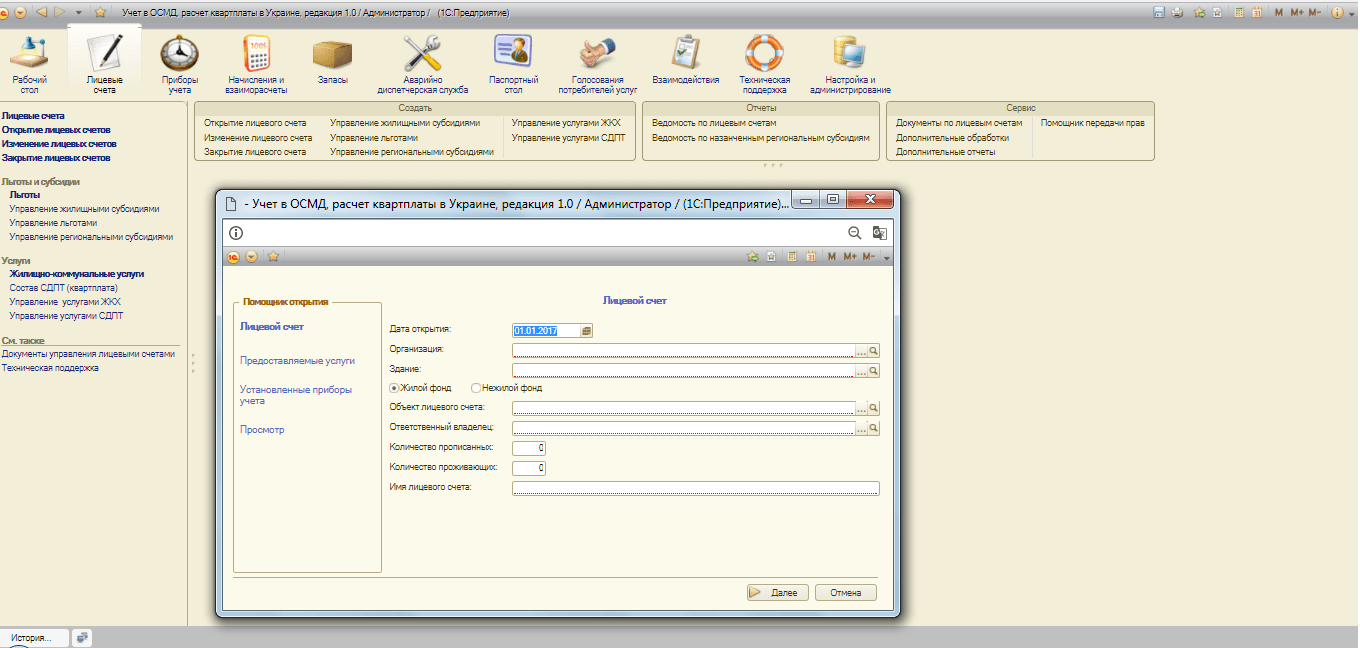Image resolution: width=1360 pixels, height=648 pixels.
Task: Click favorites star in main window title bar
Action: (100, 12)
